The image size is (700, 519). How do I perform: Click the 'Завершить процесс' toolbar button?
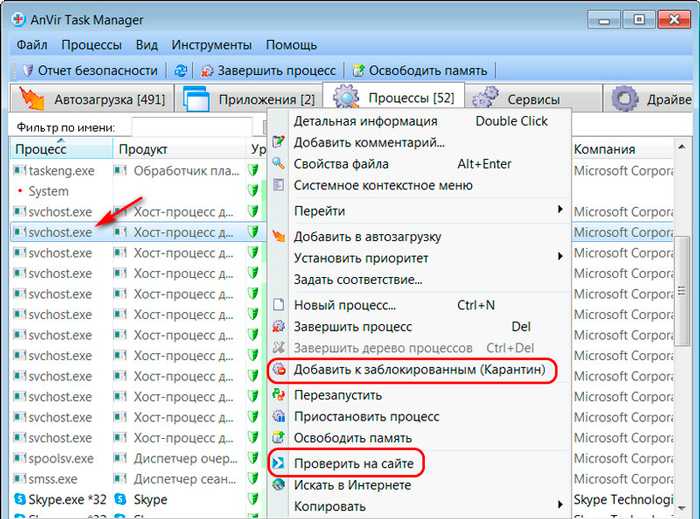[x=268, y=71]
